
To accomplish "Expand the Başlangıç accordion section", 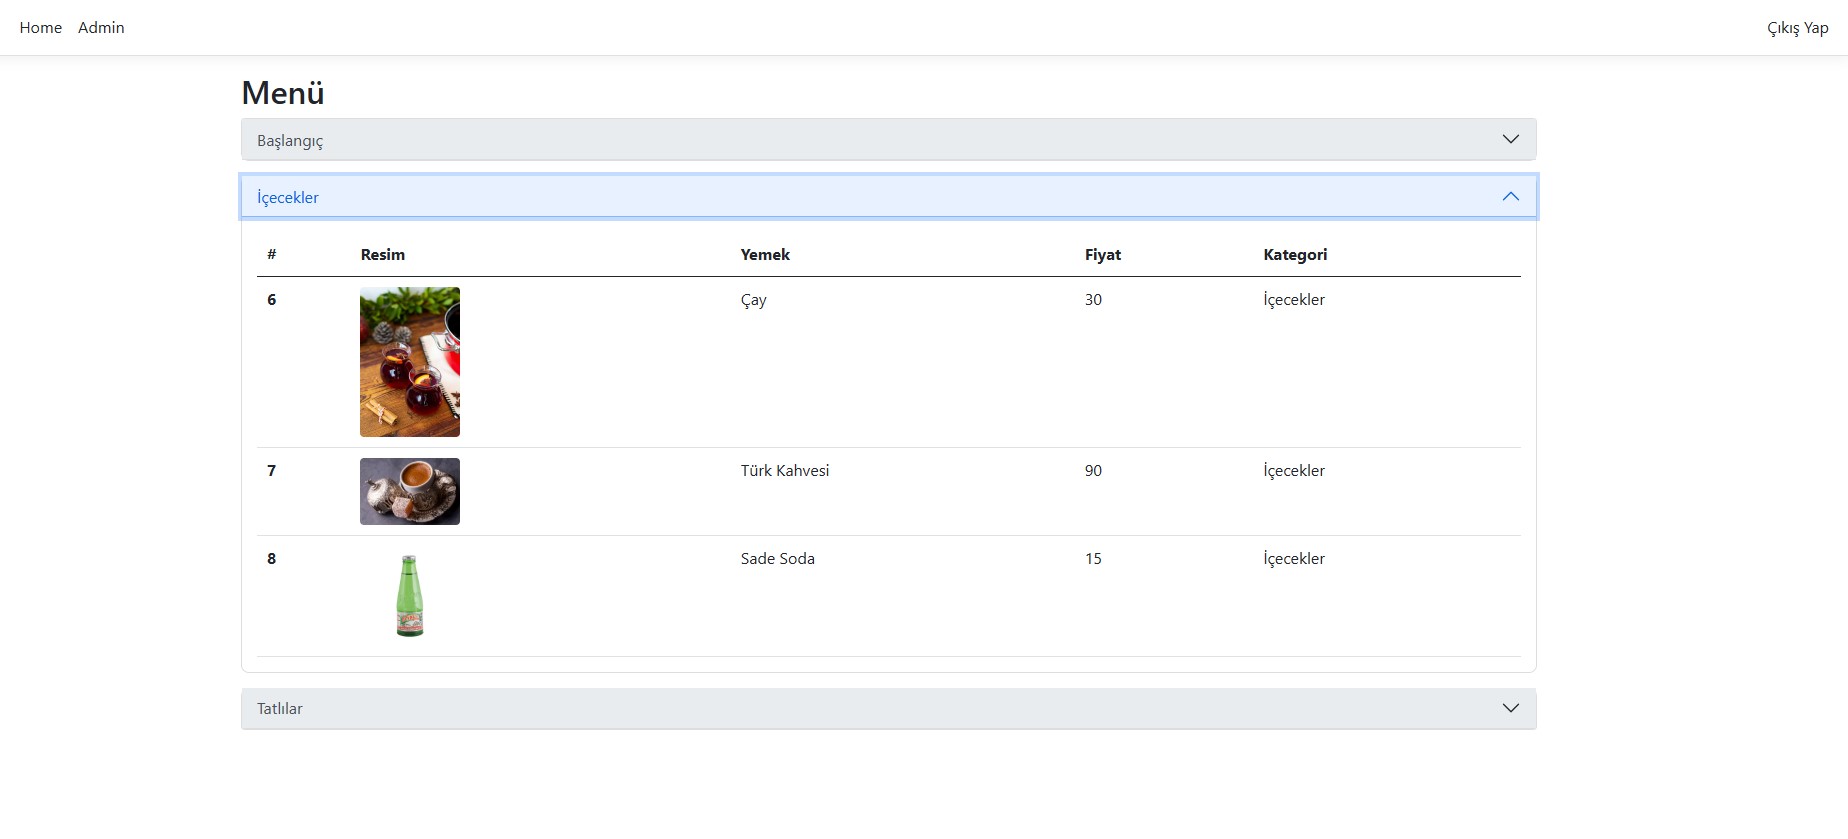I will click(888, 140).
